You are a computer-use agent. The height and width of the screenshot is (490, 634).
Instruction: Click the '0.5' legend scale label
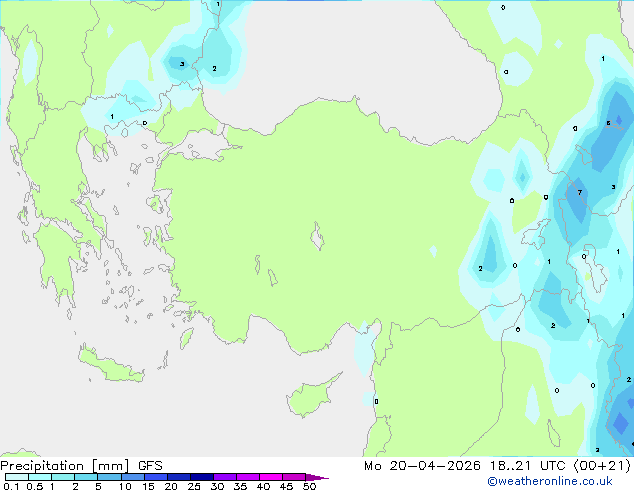pos(35,486)
